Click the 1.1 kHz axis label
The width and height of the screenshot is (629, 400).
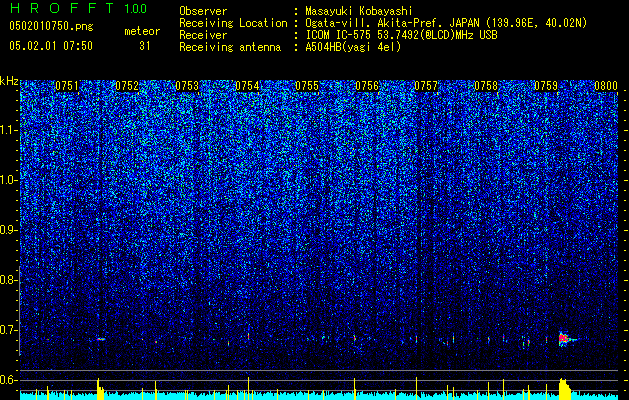coord(9,130)
